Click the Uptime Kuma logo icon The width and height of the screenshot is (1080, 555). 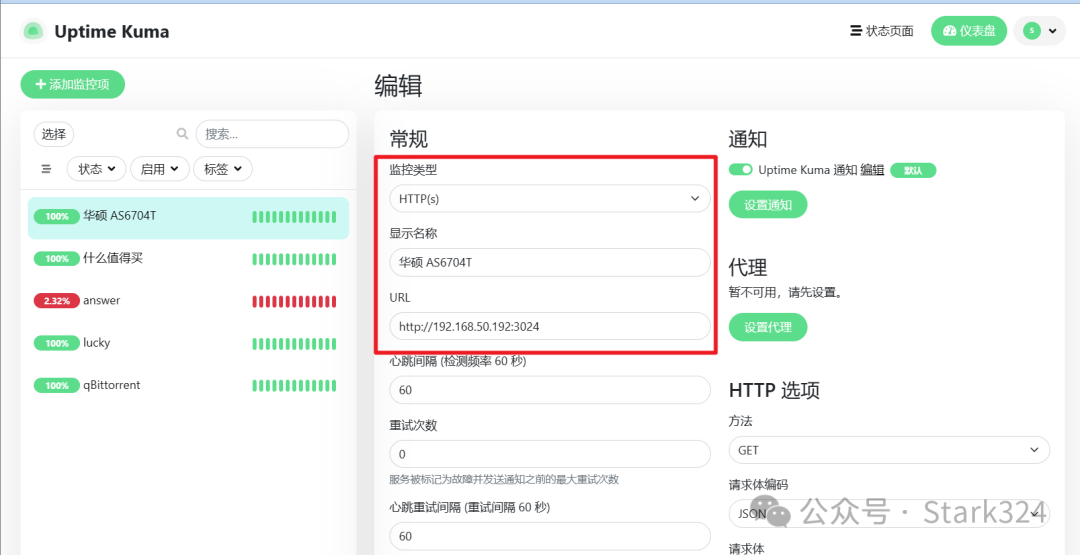click(33, 31)
